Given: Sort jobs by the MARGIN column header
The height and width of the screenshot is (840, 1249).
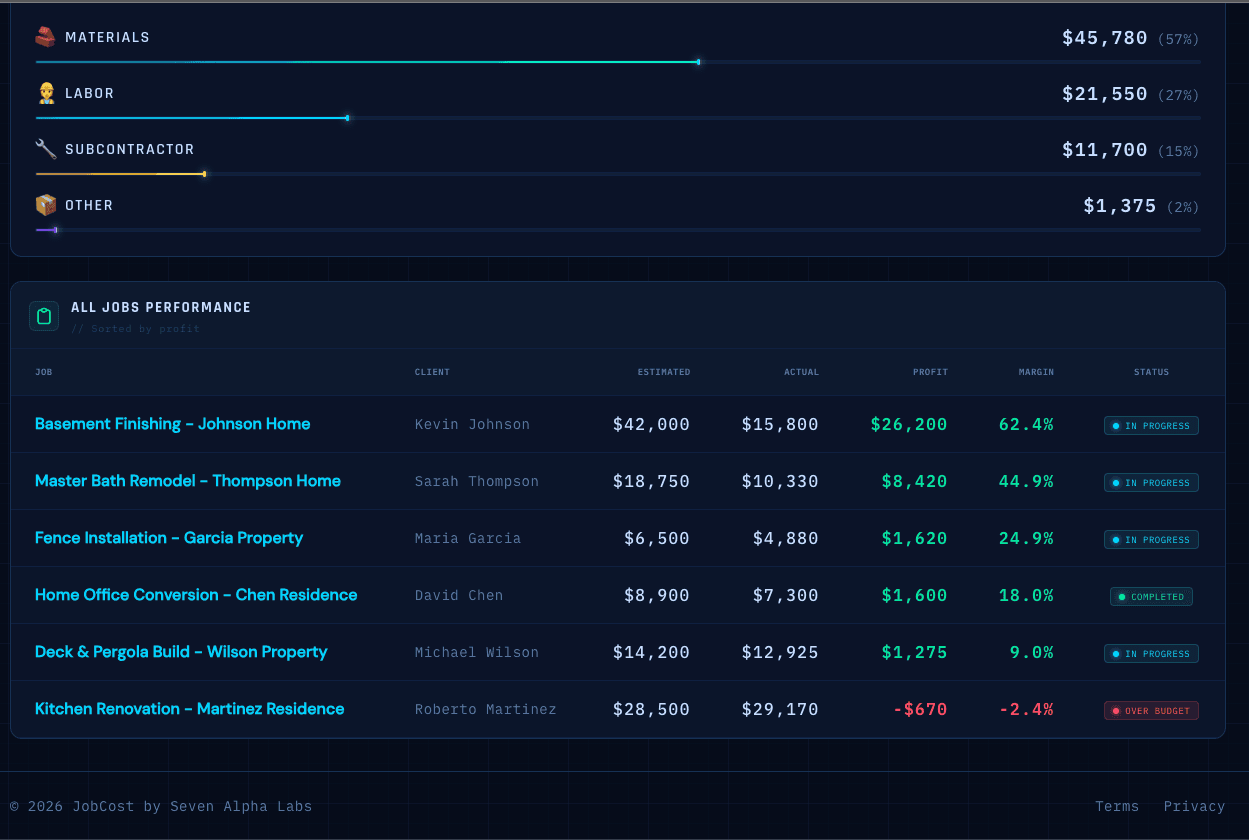Looking at the screenshot, I should click(x=1036, y=371).
